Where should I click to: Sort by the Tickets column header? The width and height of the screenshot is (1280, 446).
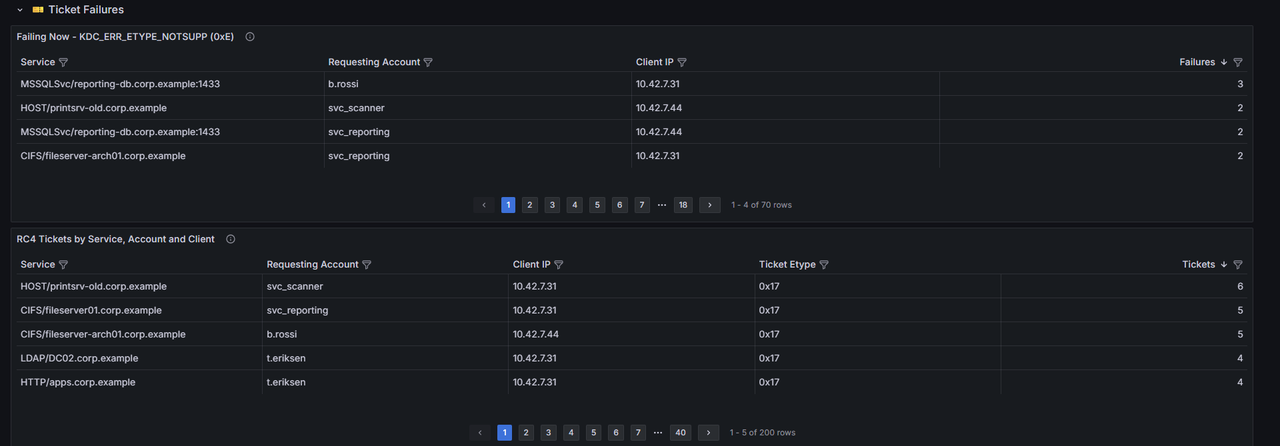coord(1198,265)
